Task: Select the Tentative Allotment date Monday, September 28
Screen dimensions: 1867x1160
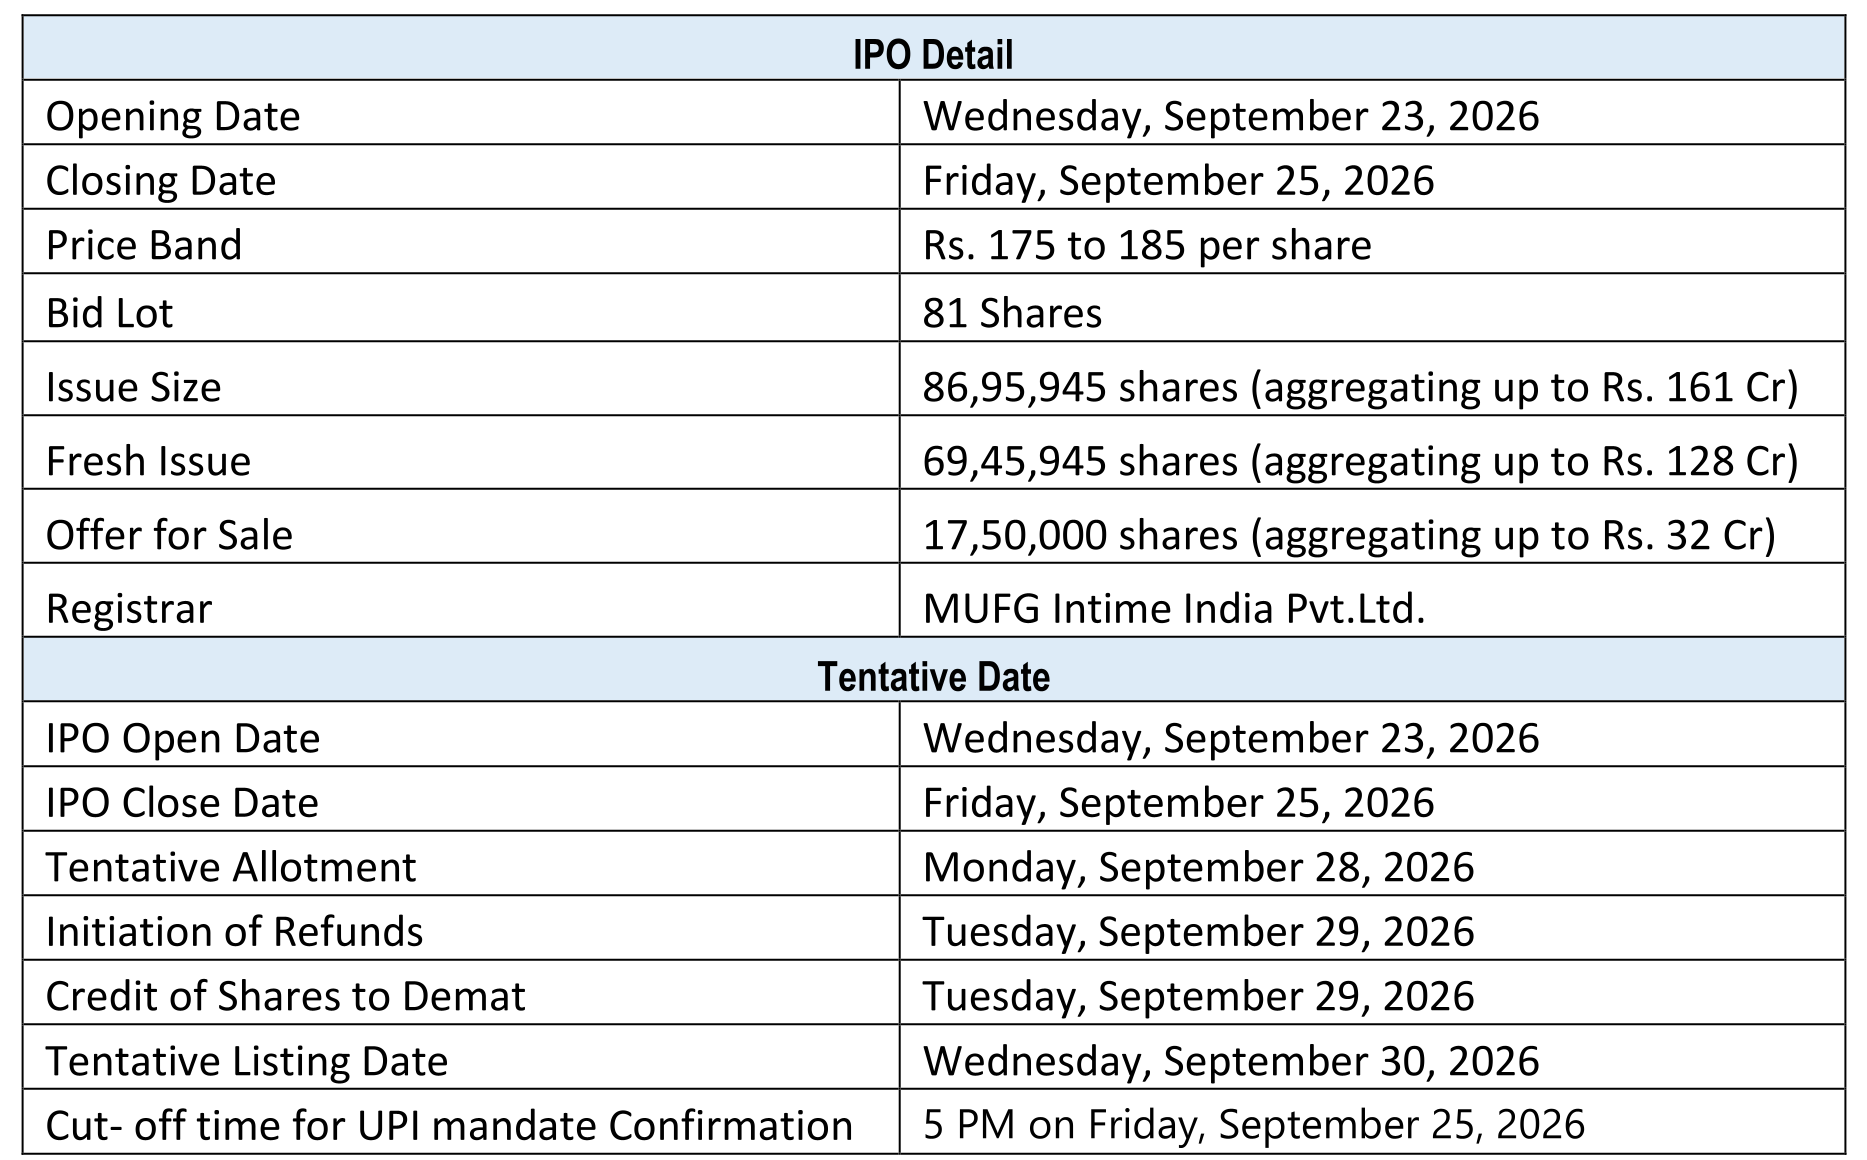Action: pyautogui.click(x=1372, y=863)
